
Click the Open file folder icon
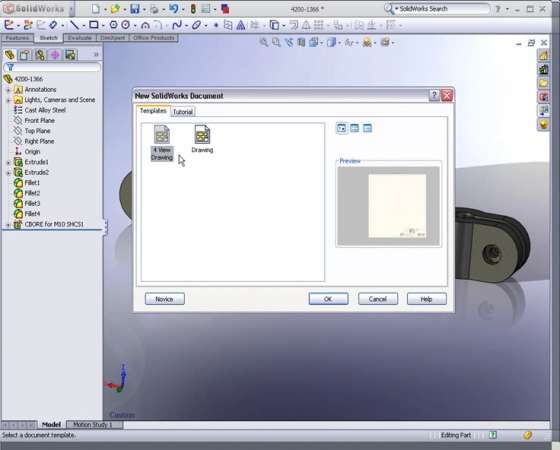(x=115, y=9)
